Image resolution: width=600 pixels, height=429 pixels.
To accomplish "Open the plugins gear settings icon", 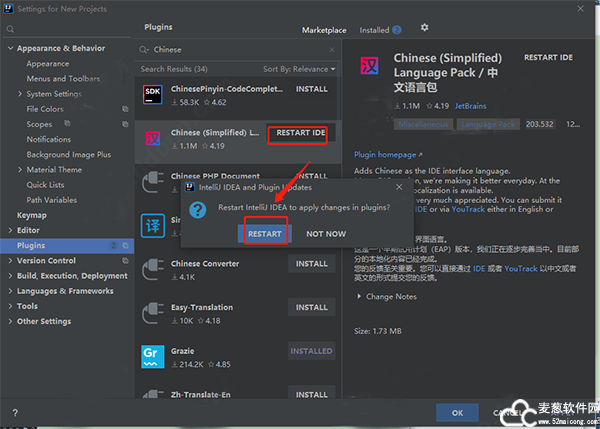I will click(x=424, y=28).
